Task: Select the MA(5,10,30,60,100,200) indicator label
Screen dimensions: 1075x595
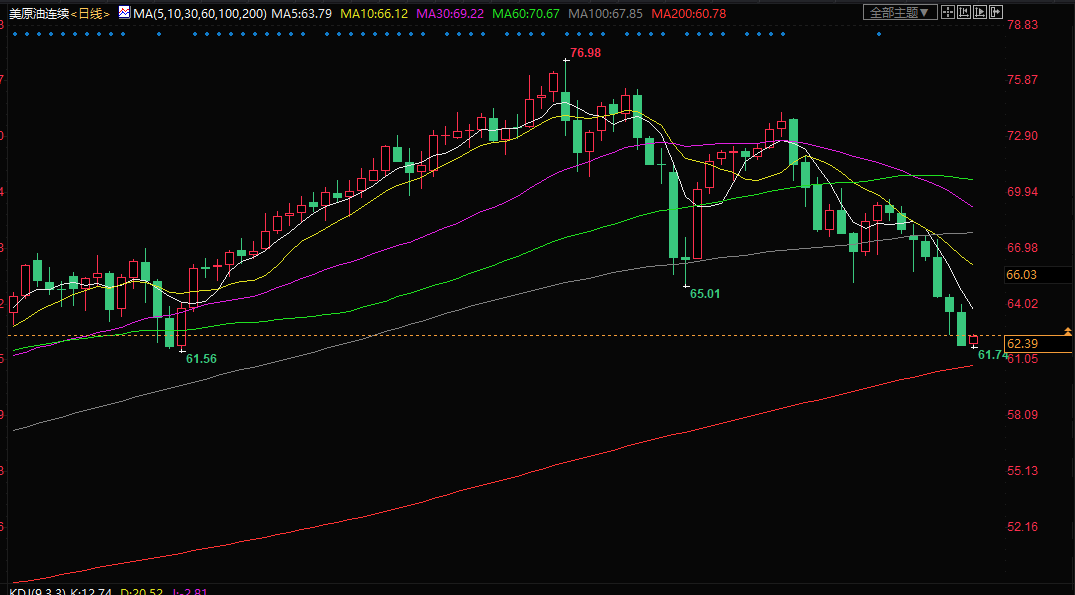Action: click(200, 14)
